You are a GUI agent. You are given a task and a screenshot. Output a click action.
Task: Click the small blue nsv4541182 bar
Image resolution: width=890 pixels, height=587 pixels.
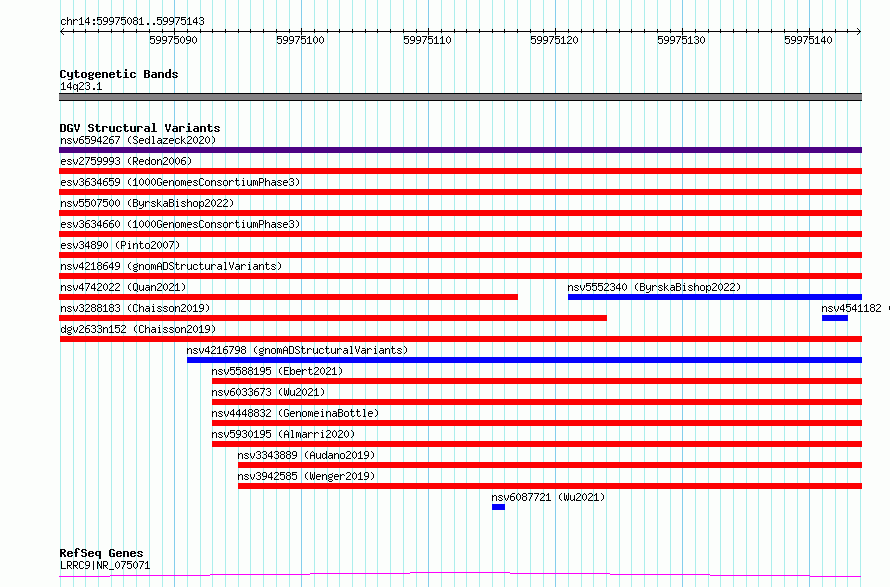pos(835,318)
